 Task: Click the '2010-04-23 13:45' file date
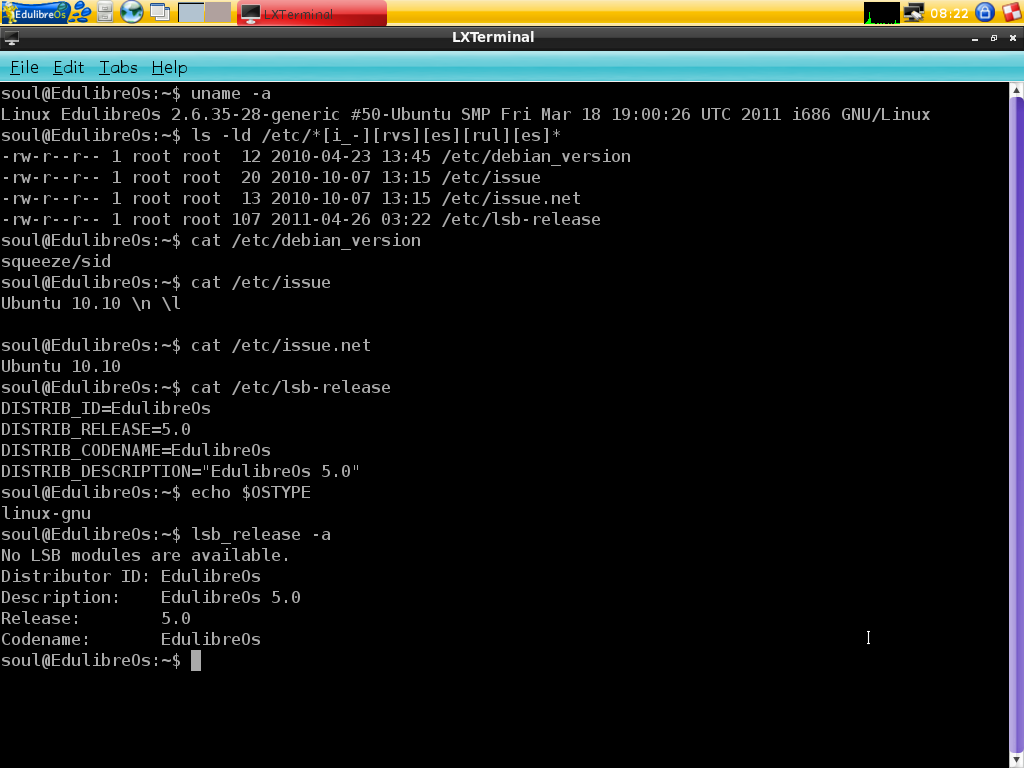351,156
